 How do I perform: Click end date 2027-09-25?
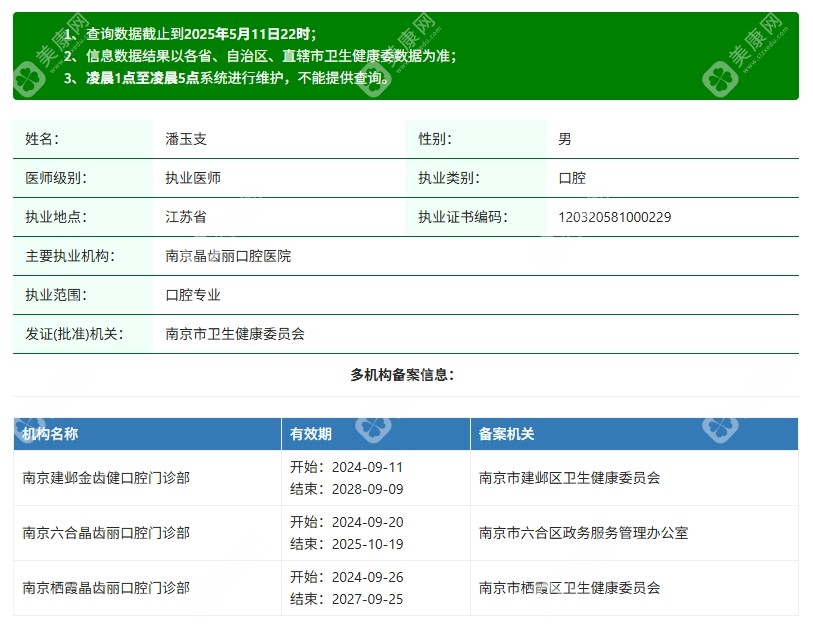click(x=367, y=599)
